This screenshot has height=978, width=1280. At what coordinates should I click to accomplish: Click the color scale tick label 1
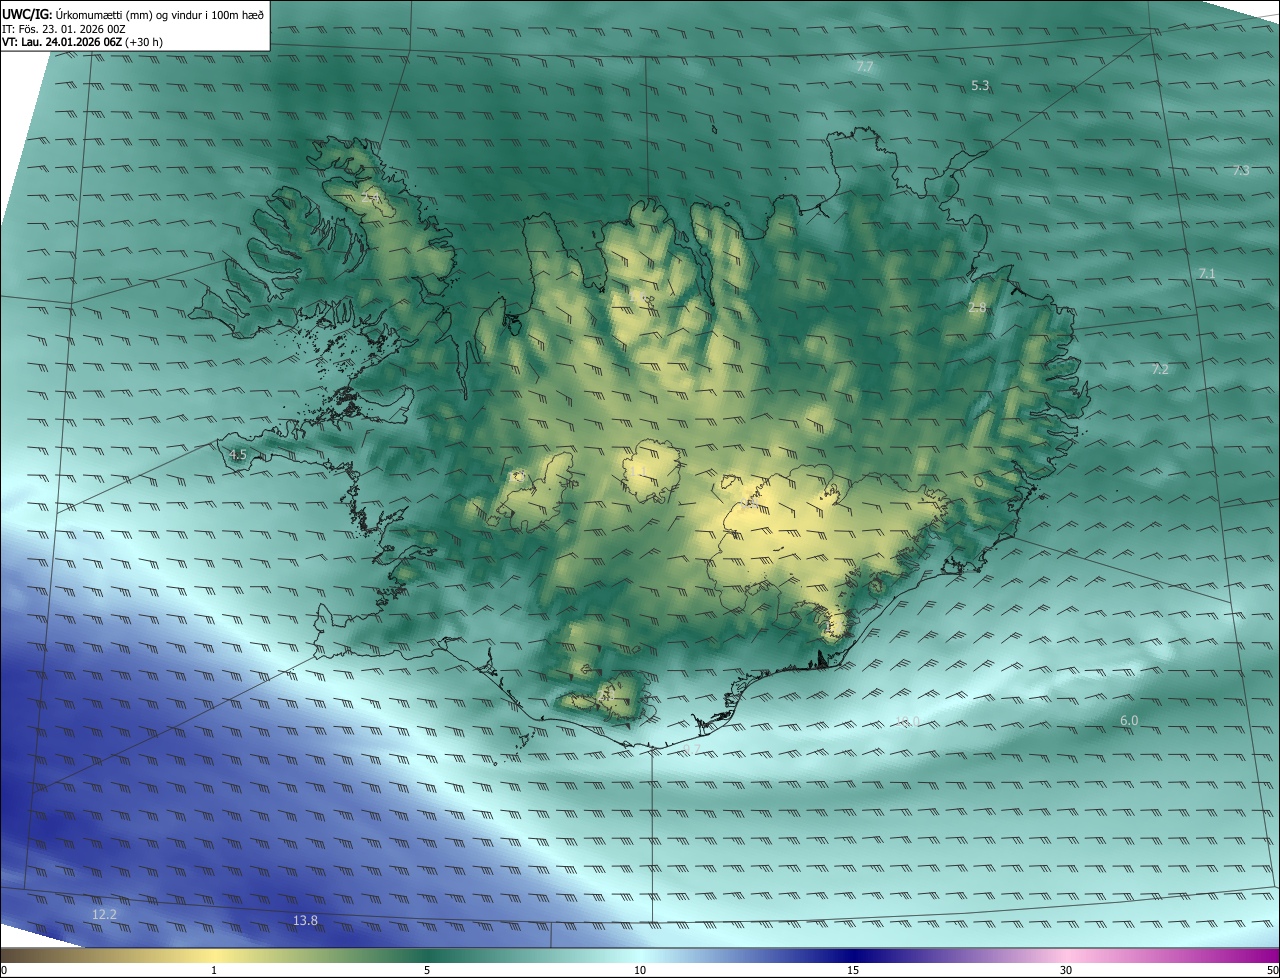pos(214,970)
